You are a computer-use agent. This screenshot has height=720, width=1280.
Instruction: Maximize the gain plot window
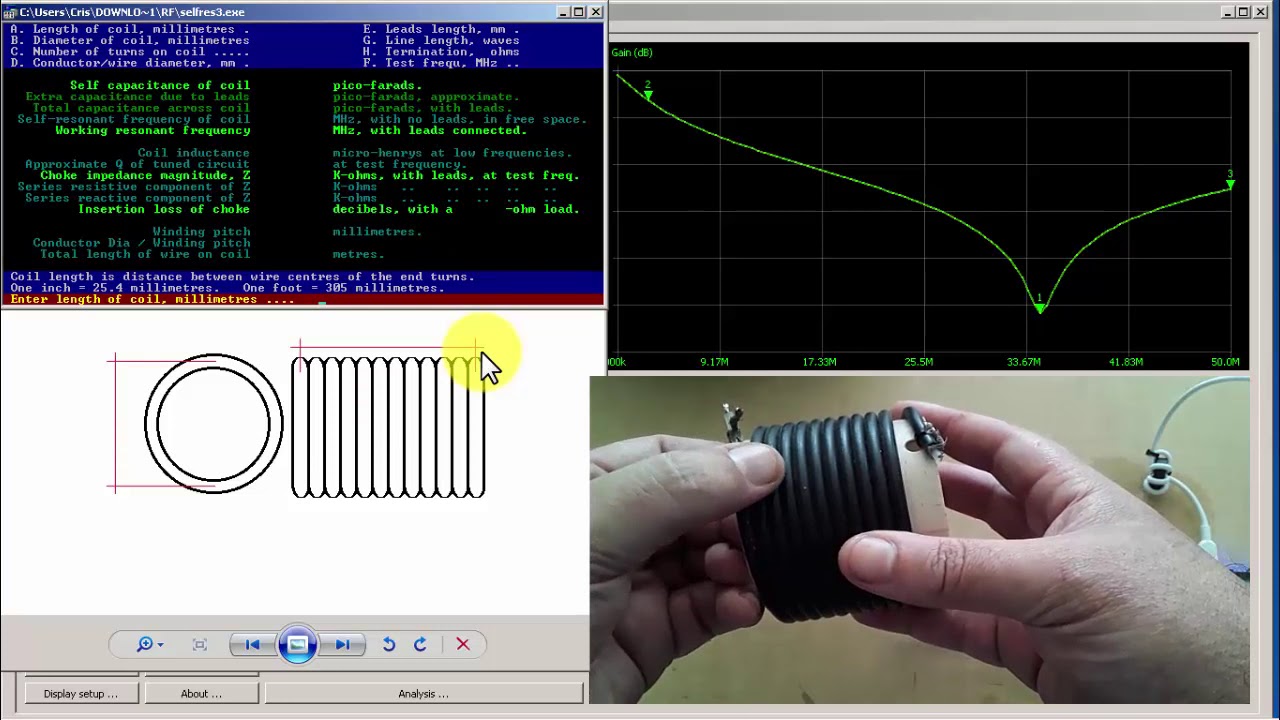click(x=1243, y=12)
